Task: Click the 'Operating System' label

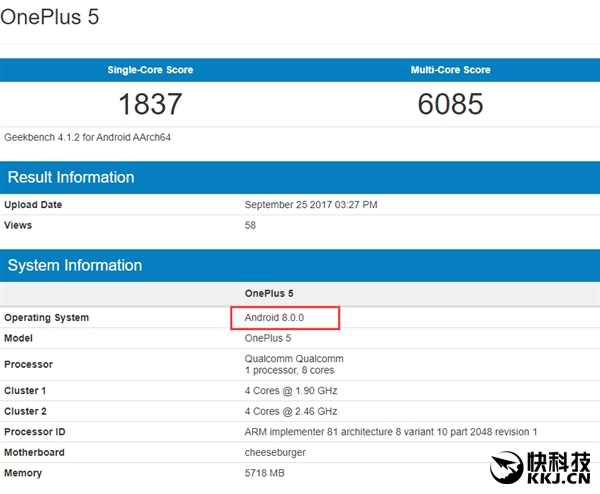Action: [46, 318]
